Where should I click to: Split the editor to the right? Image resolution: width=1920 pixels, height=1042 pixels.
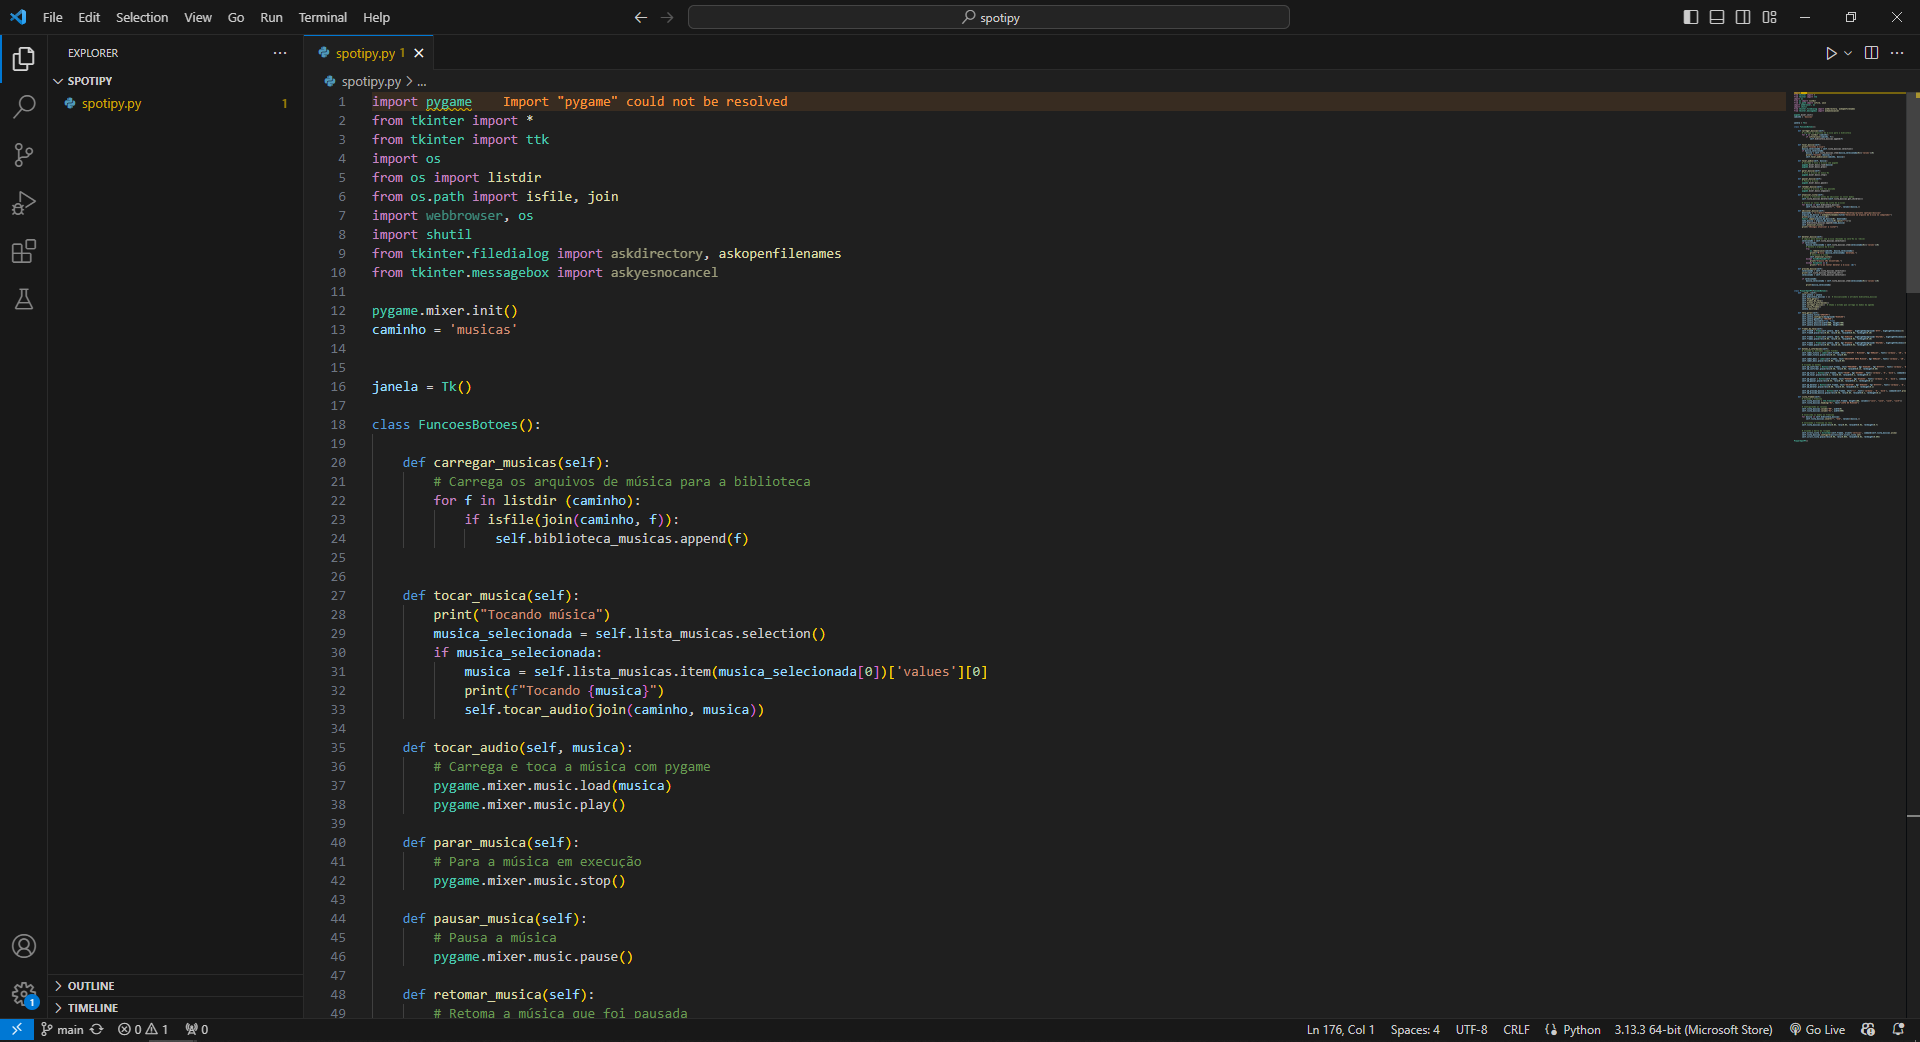[1871, 53]
